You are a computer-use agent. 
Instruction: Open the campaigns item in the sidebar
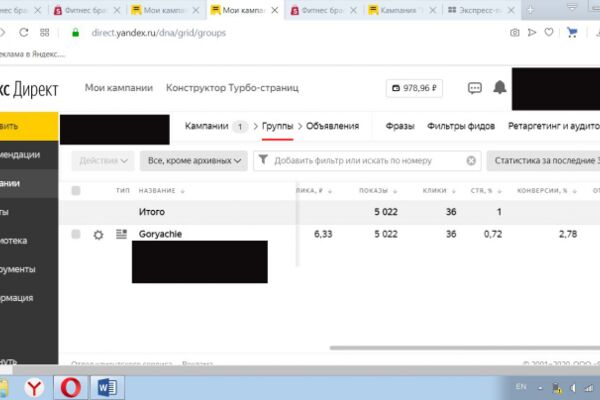(29, 183)
